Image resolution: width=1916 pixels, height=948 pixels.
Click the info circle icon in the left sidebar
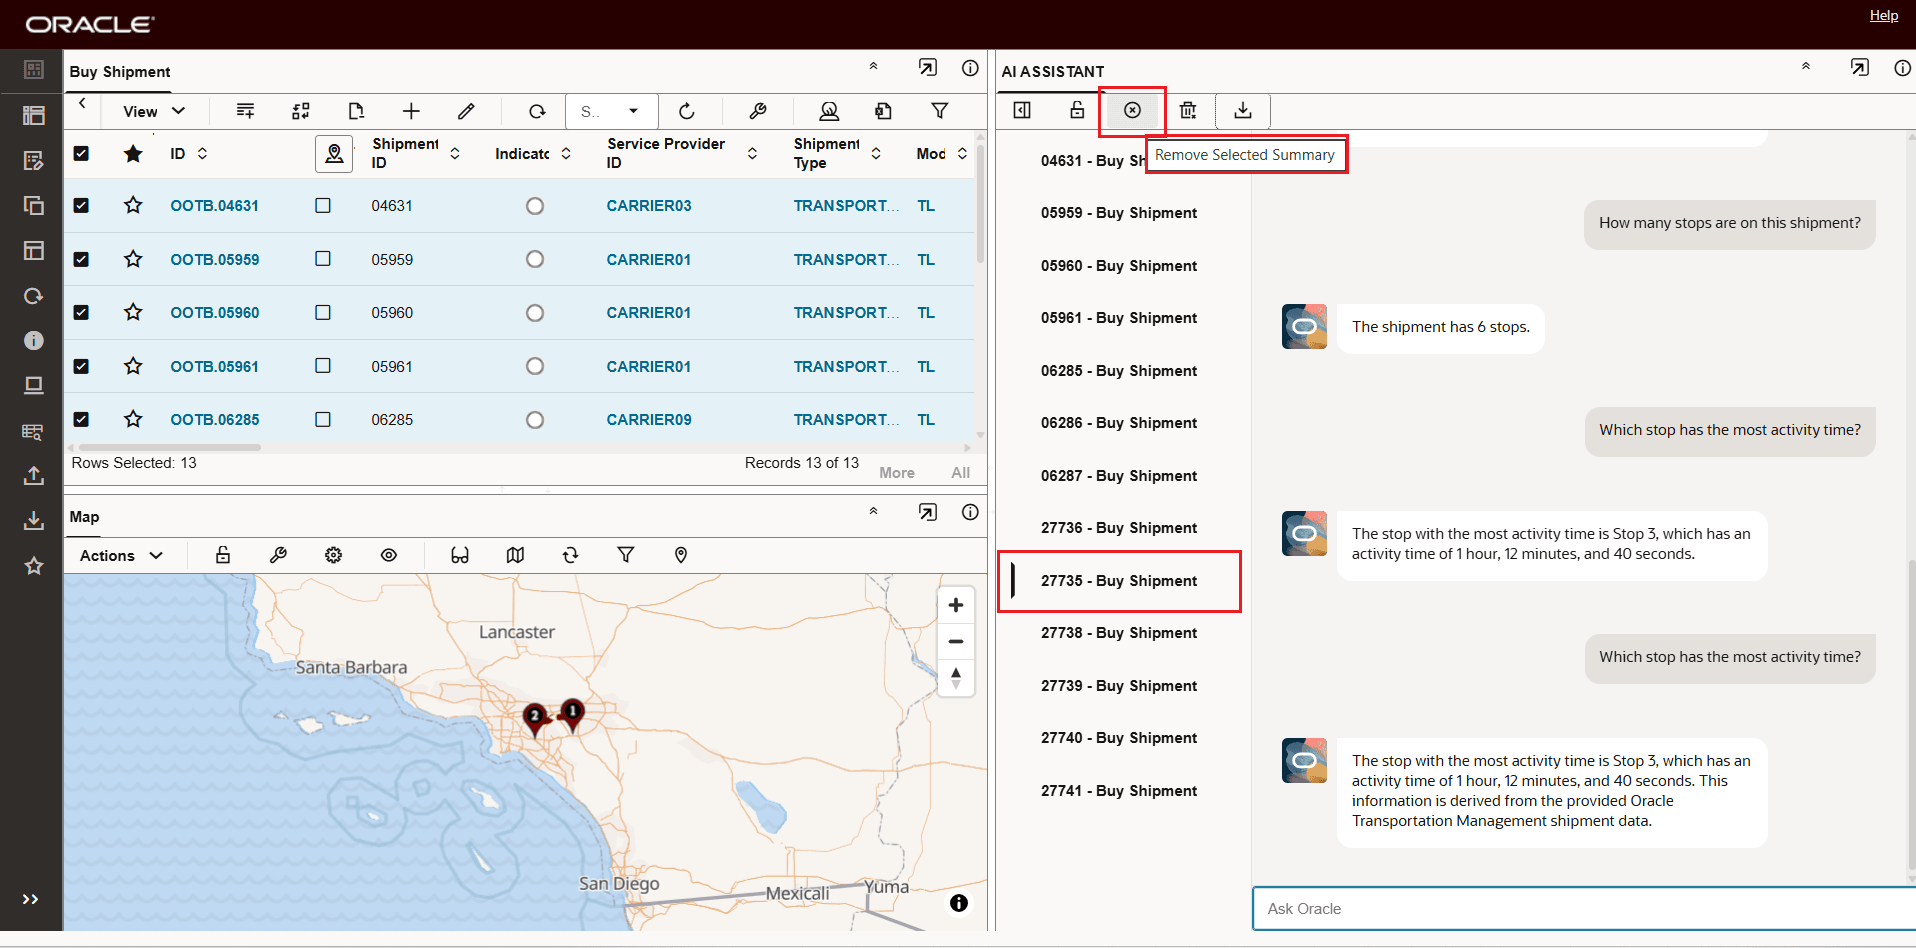coord(34,341)
